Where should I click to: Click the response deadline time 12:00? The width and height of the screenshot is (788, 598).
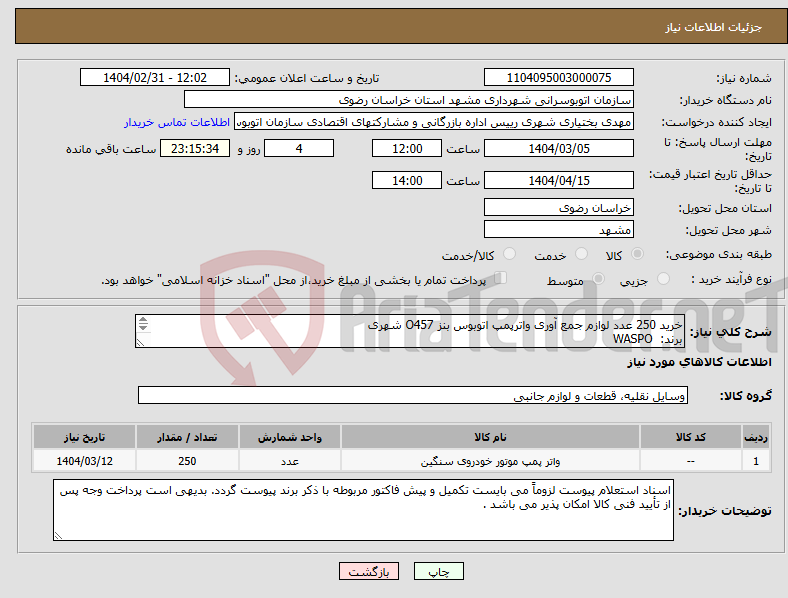pos(407,148)
